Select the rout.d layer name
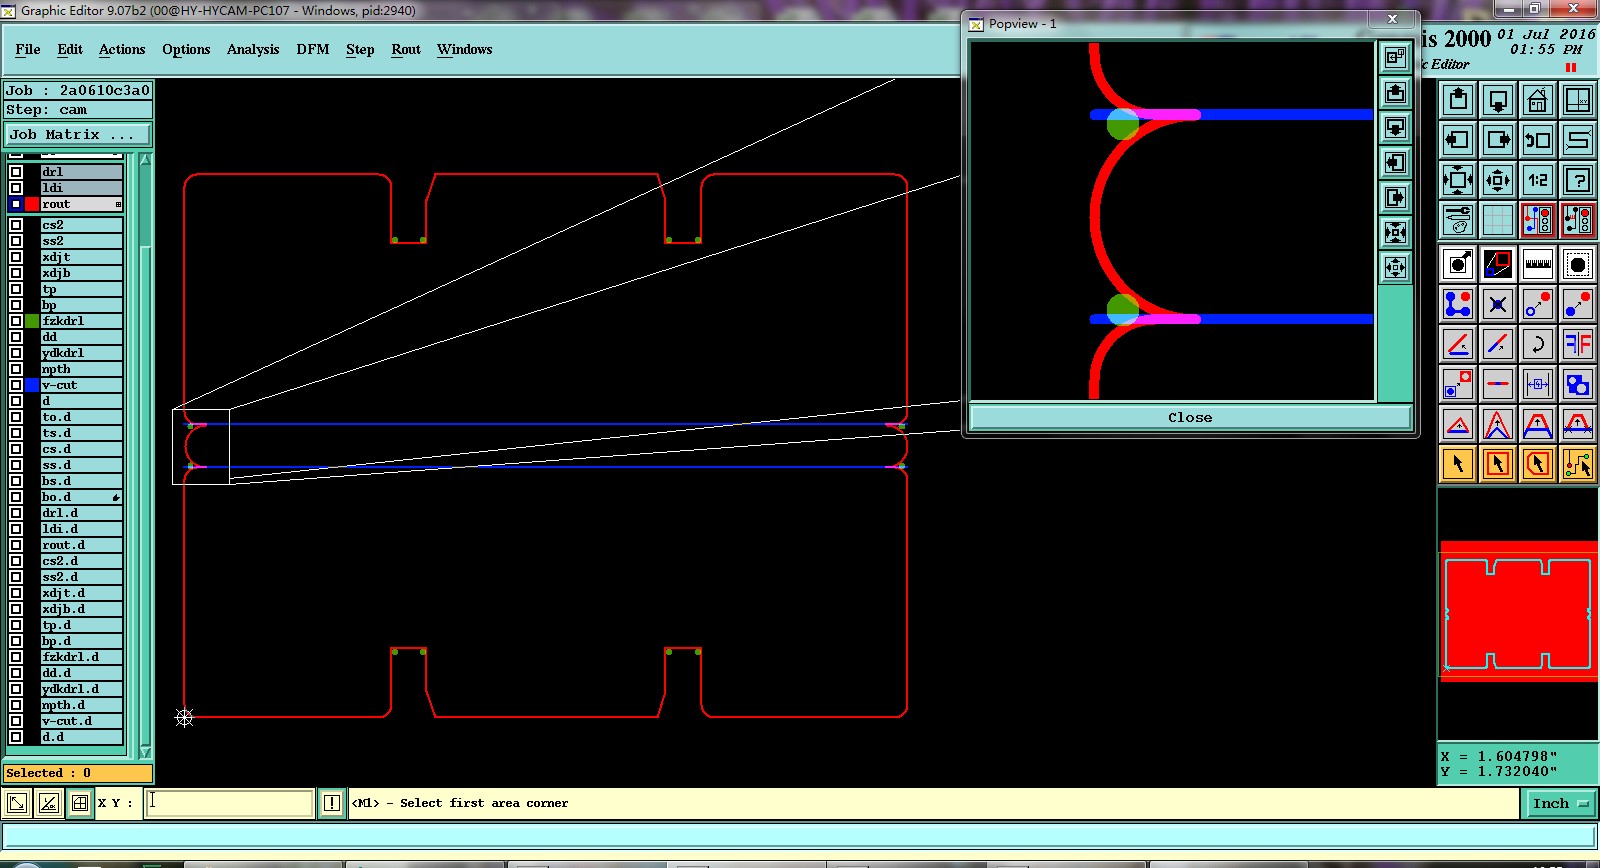The image size is (1600, 868). (x=81, y=545)
